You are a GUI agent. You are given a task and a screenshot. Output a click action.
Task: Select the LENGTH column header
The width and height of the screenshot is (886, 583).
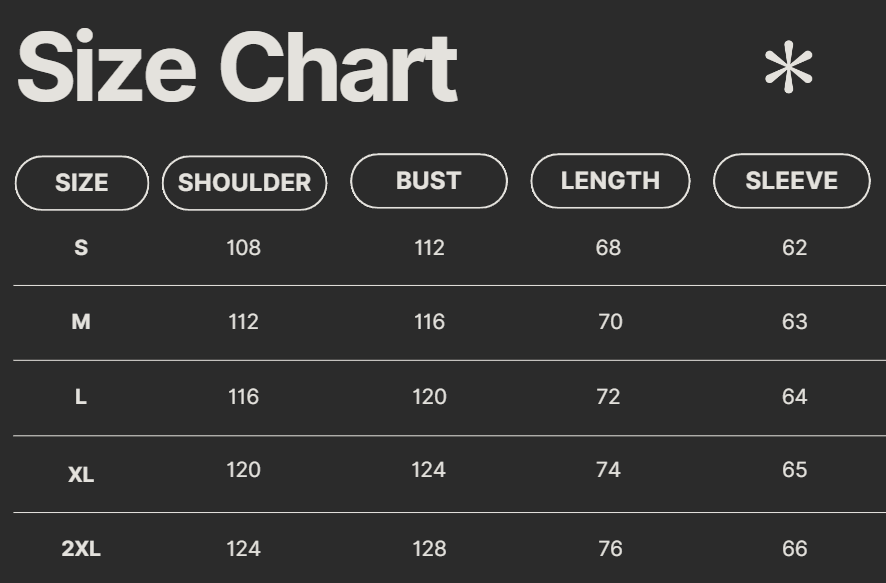(610, 181)
